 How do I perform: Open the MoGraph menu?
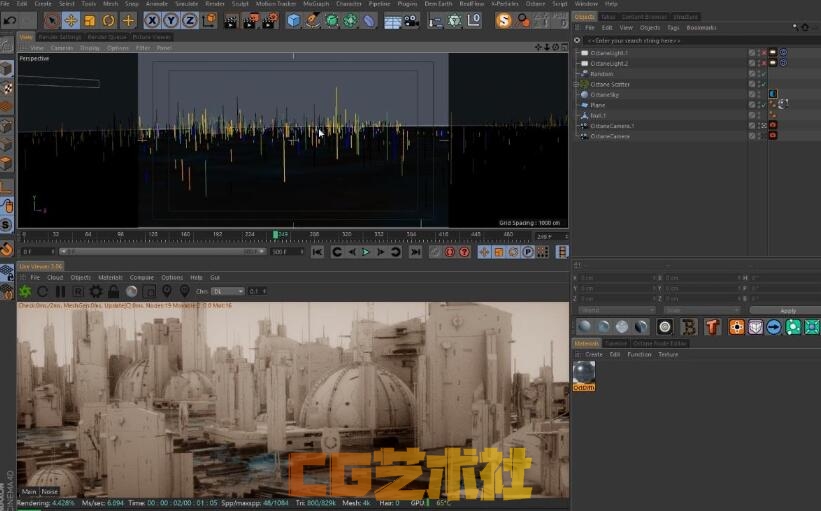point(316,4)
